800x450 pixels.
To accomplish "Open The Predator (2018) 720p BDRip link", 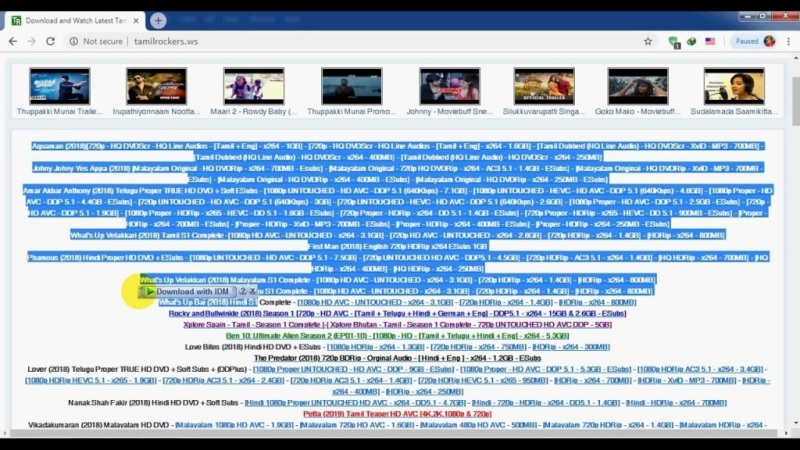I will coord(397,358).
